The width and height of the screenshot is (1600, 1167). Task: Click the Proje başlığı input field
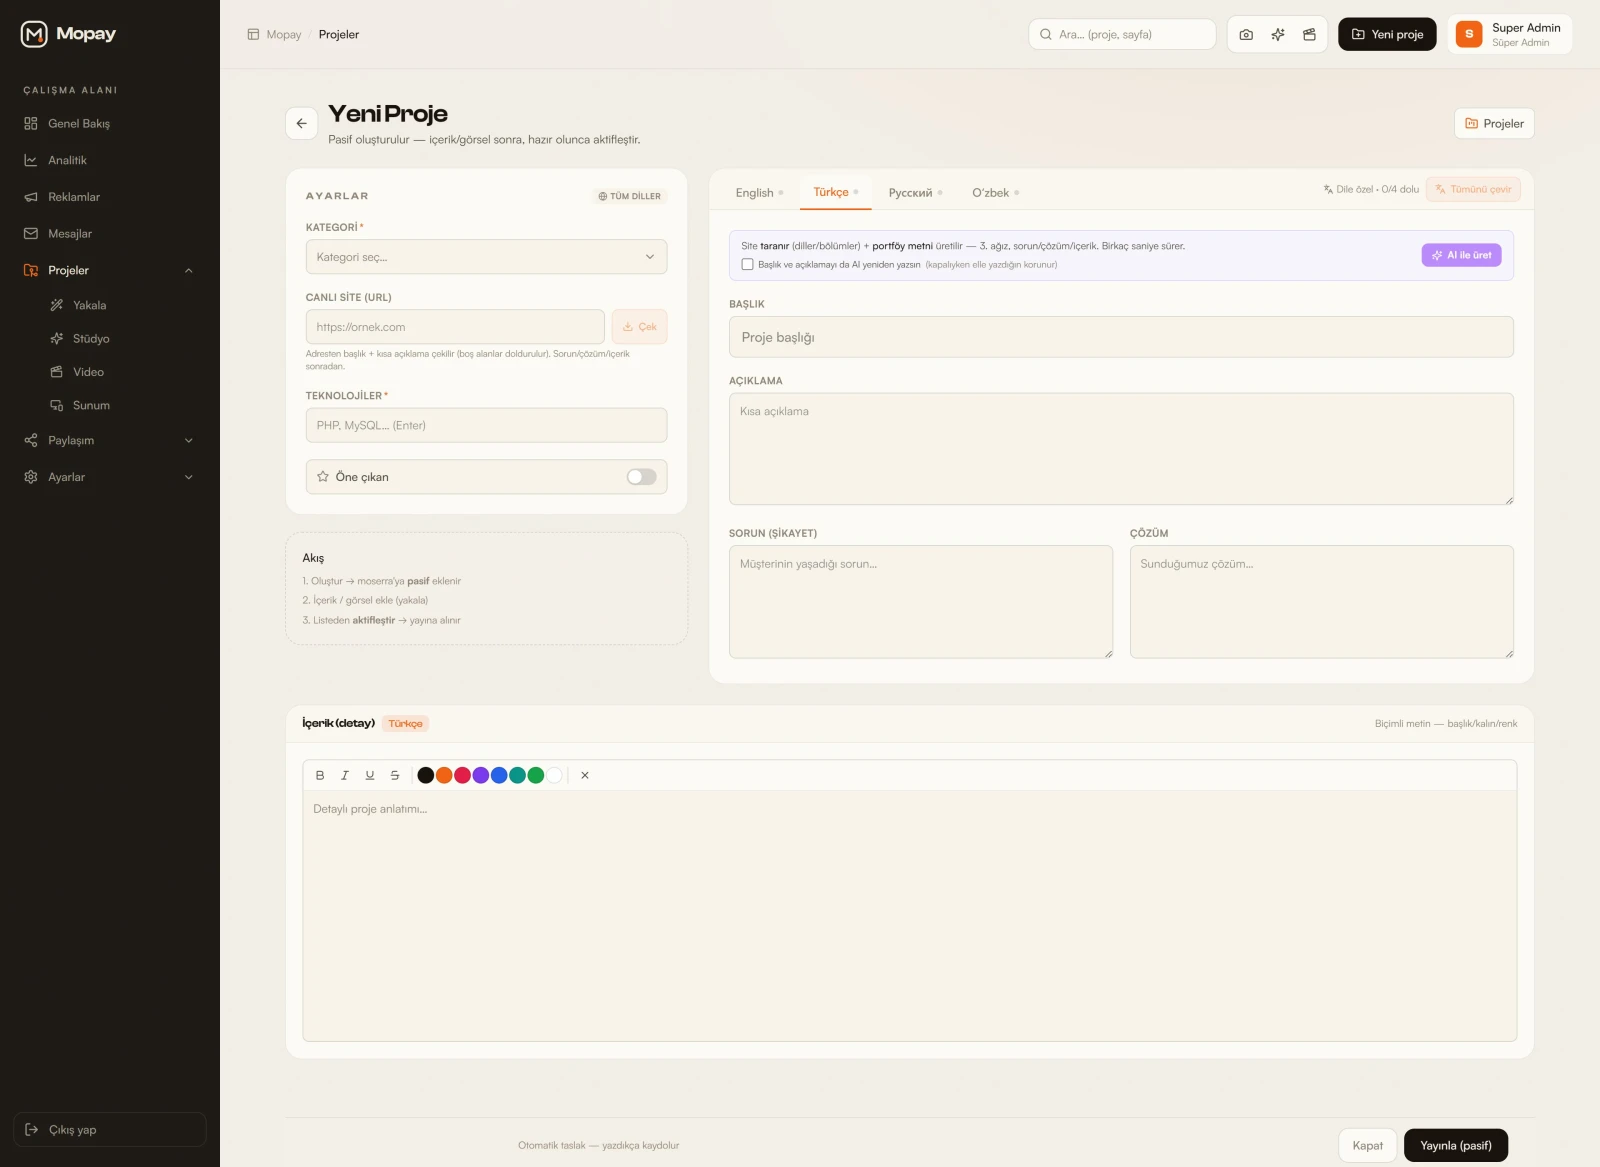click(1121, 338)
